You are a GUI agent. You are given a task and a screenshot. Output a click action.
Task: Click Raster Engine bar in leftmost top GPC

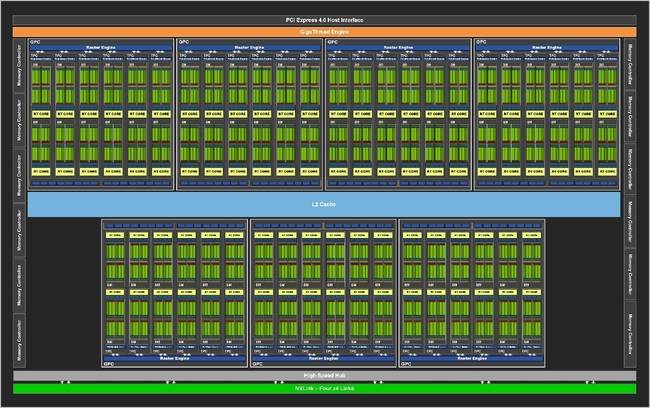click(x=101, y=48)
